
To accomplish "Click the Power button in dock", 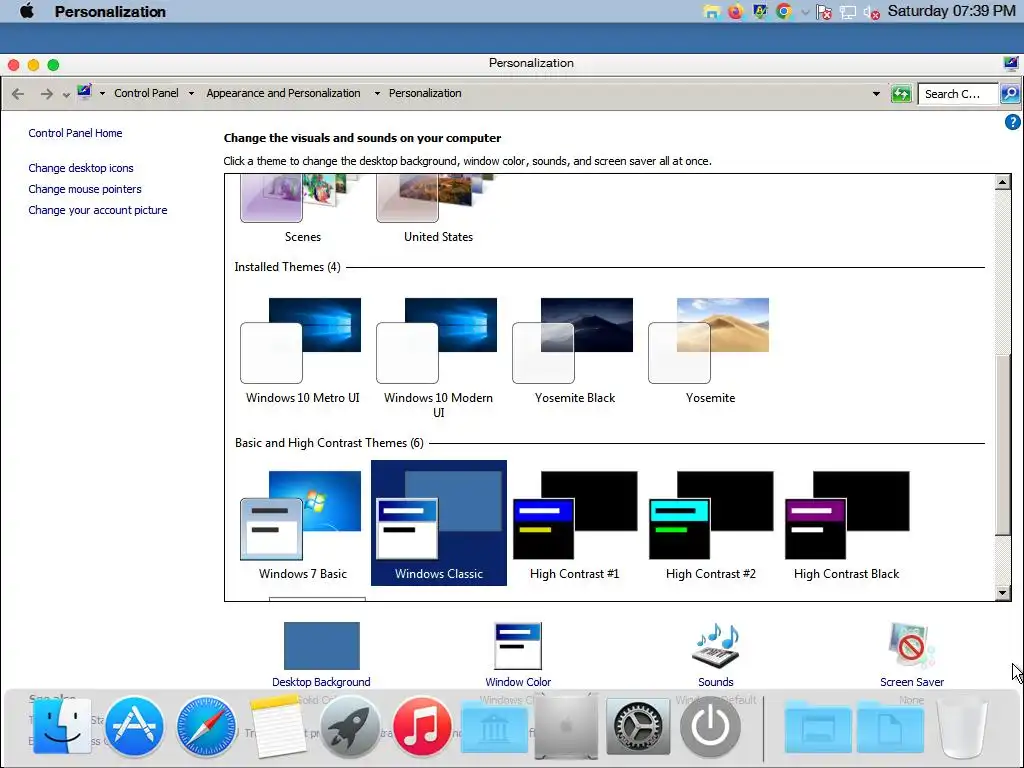I will click(x=711, y=726).
